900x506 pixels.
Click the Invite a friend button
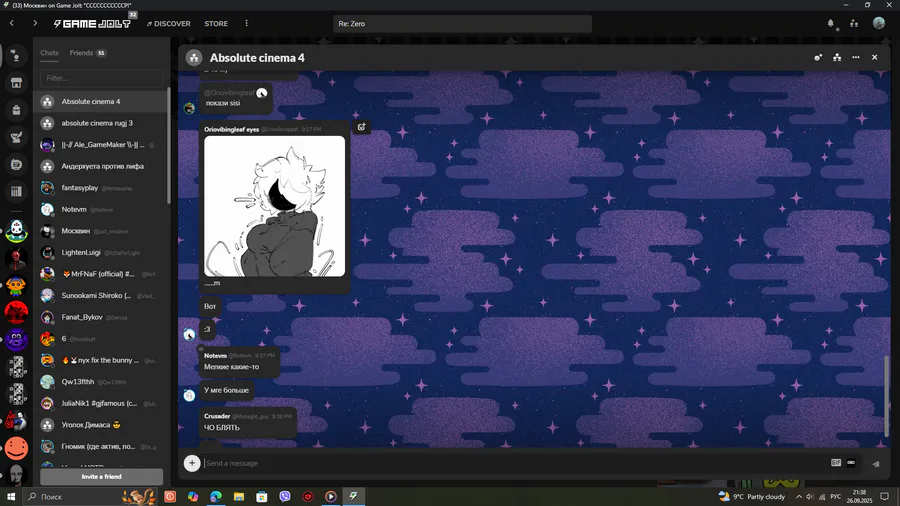102,477
